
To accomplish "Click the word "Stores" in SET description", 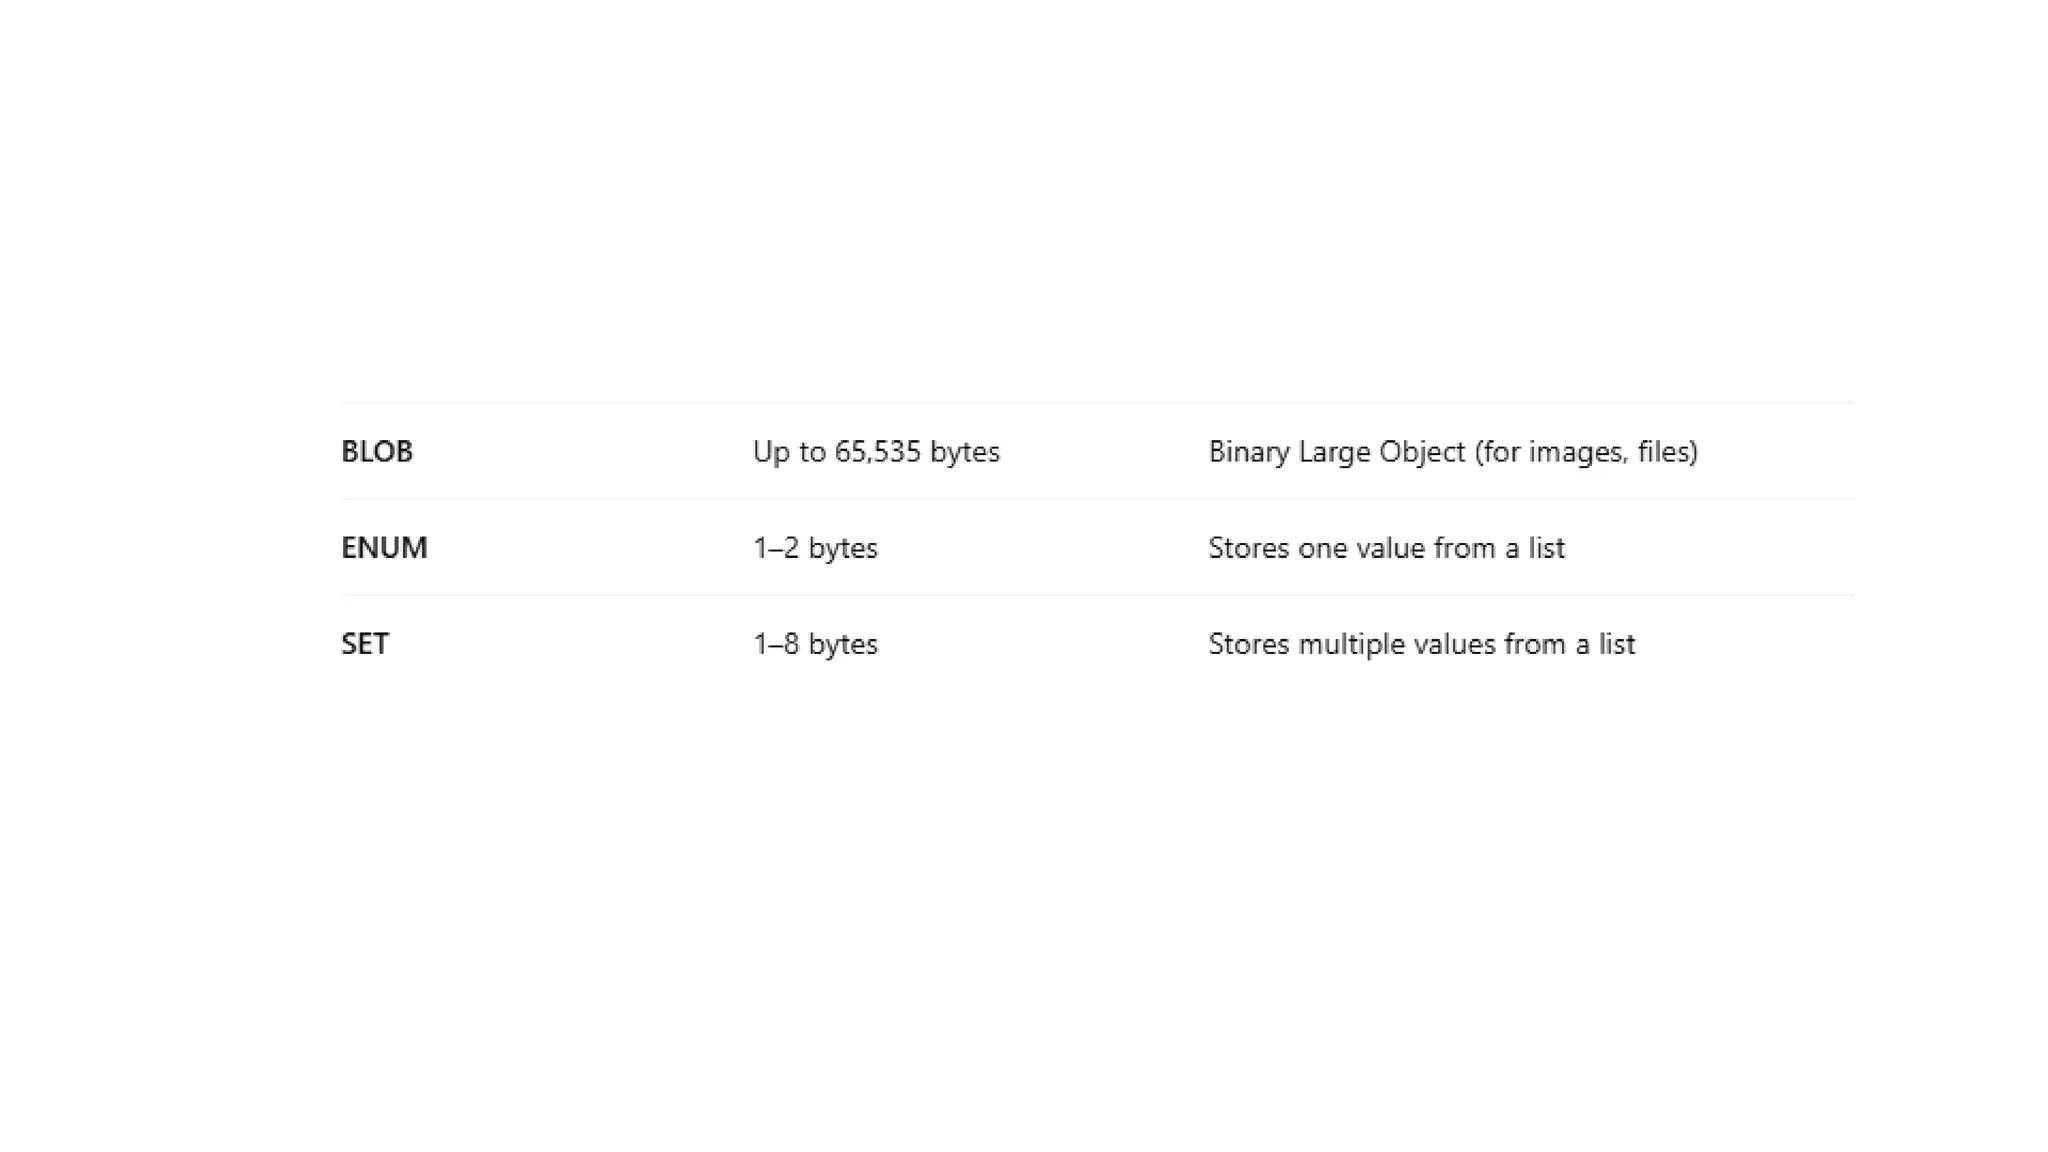I will tap(1249, 644).
